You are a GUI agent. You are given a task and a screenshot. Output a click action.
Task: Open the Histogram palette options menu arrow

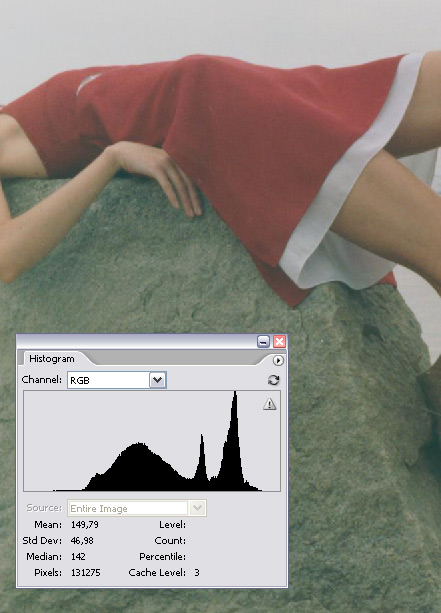point(278,360)
